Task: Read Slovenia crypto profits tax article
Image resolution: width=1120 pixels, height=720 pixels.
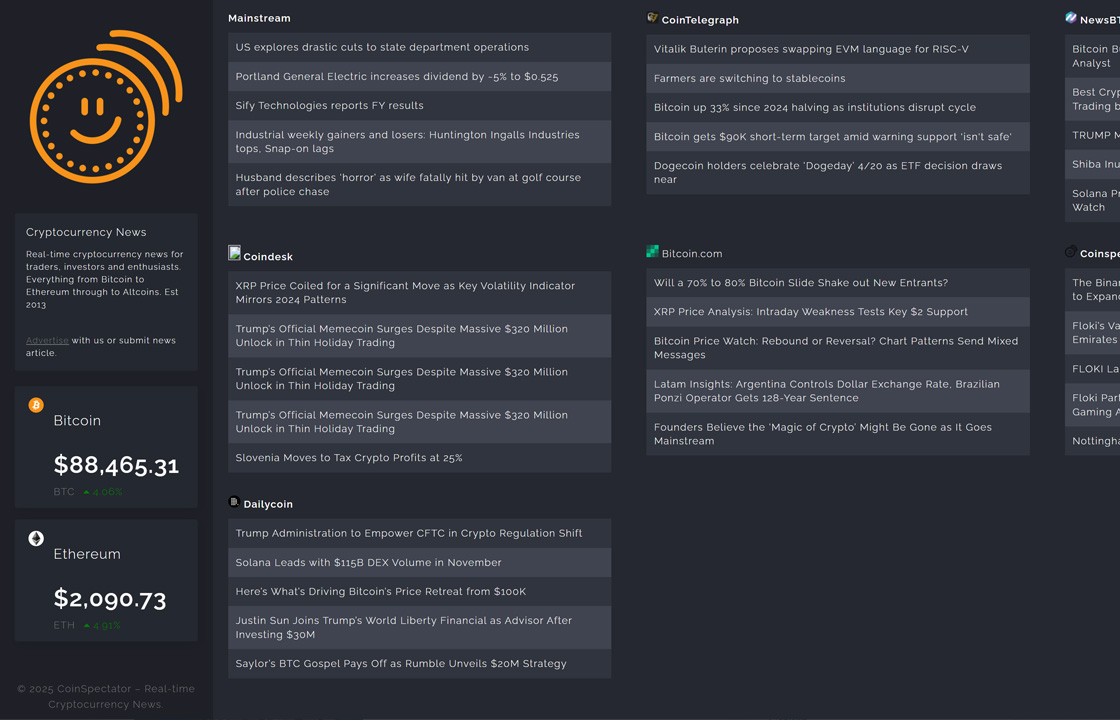Action: (x=349, y=458)
